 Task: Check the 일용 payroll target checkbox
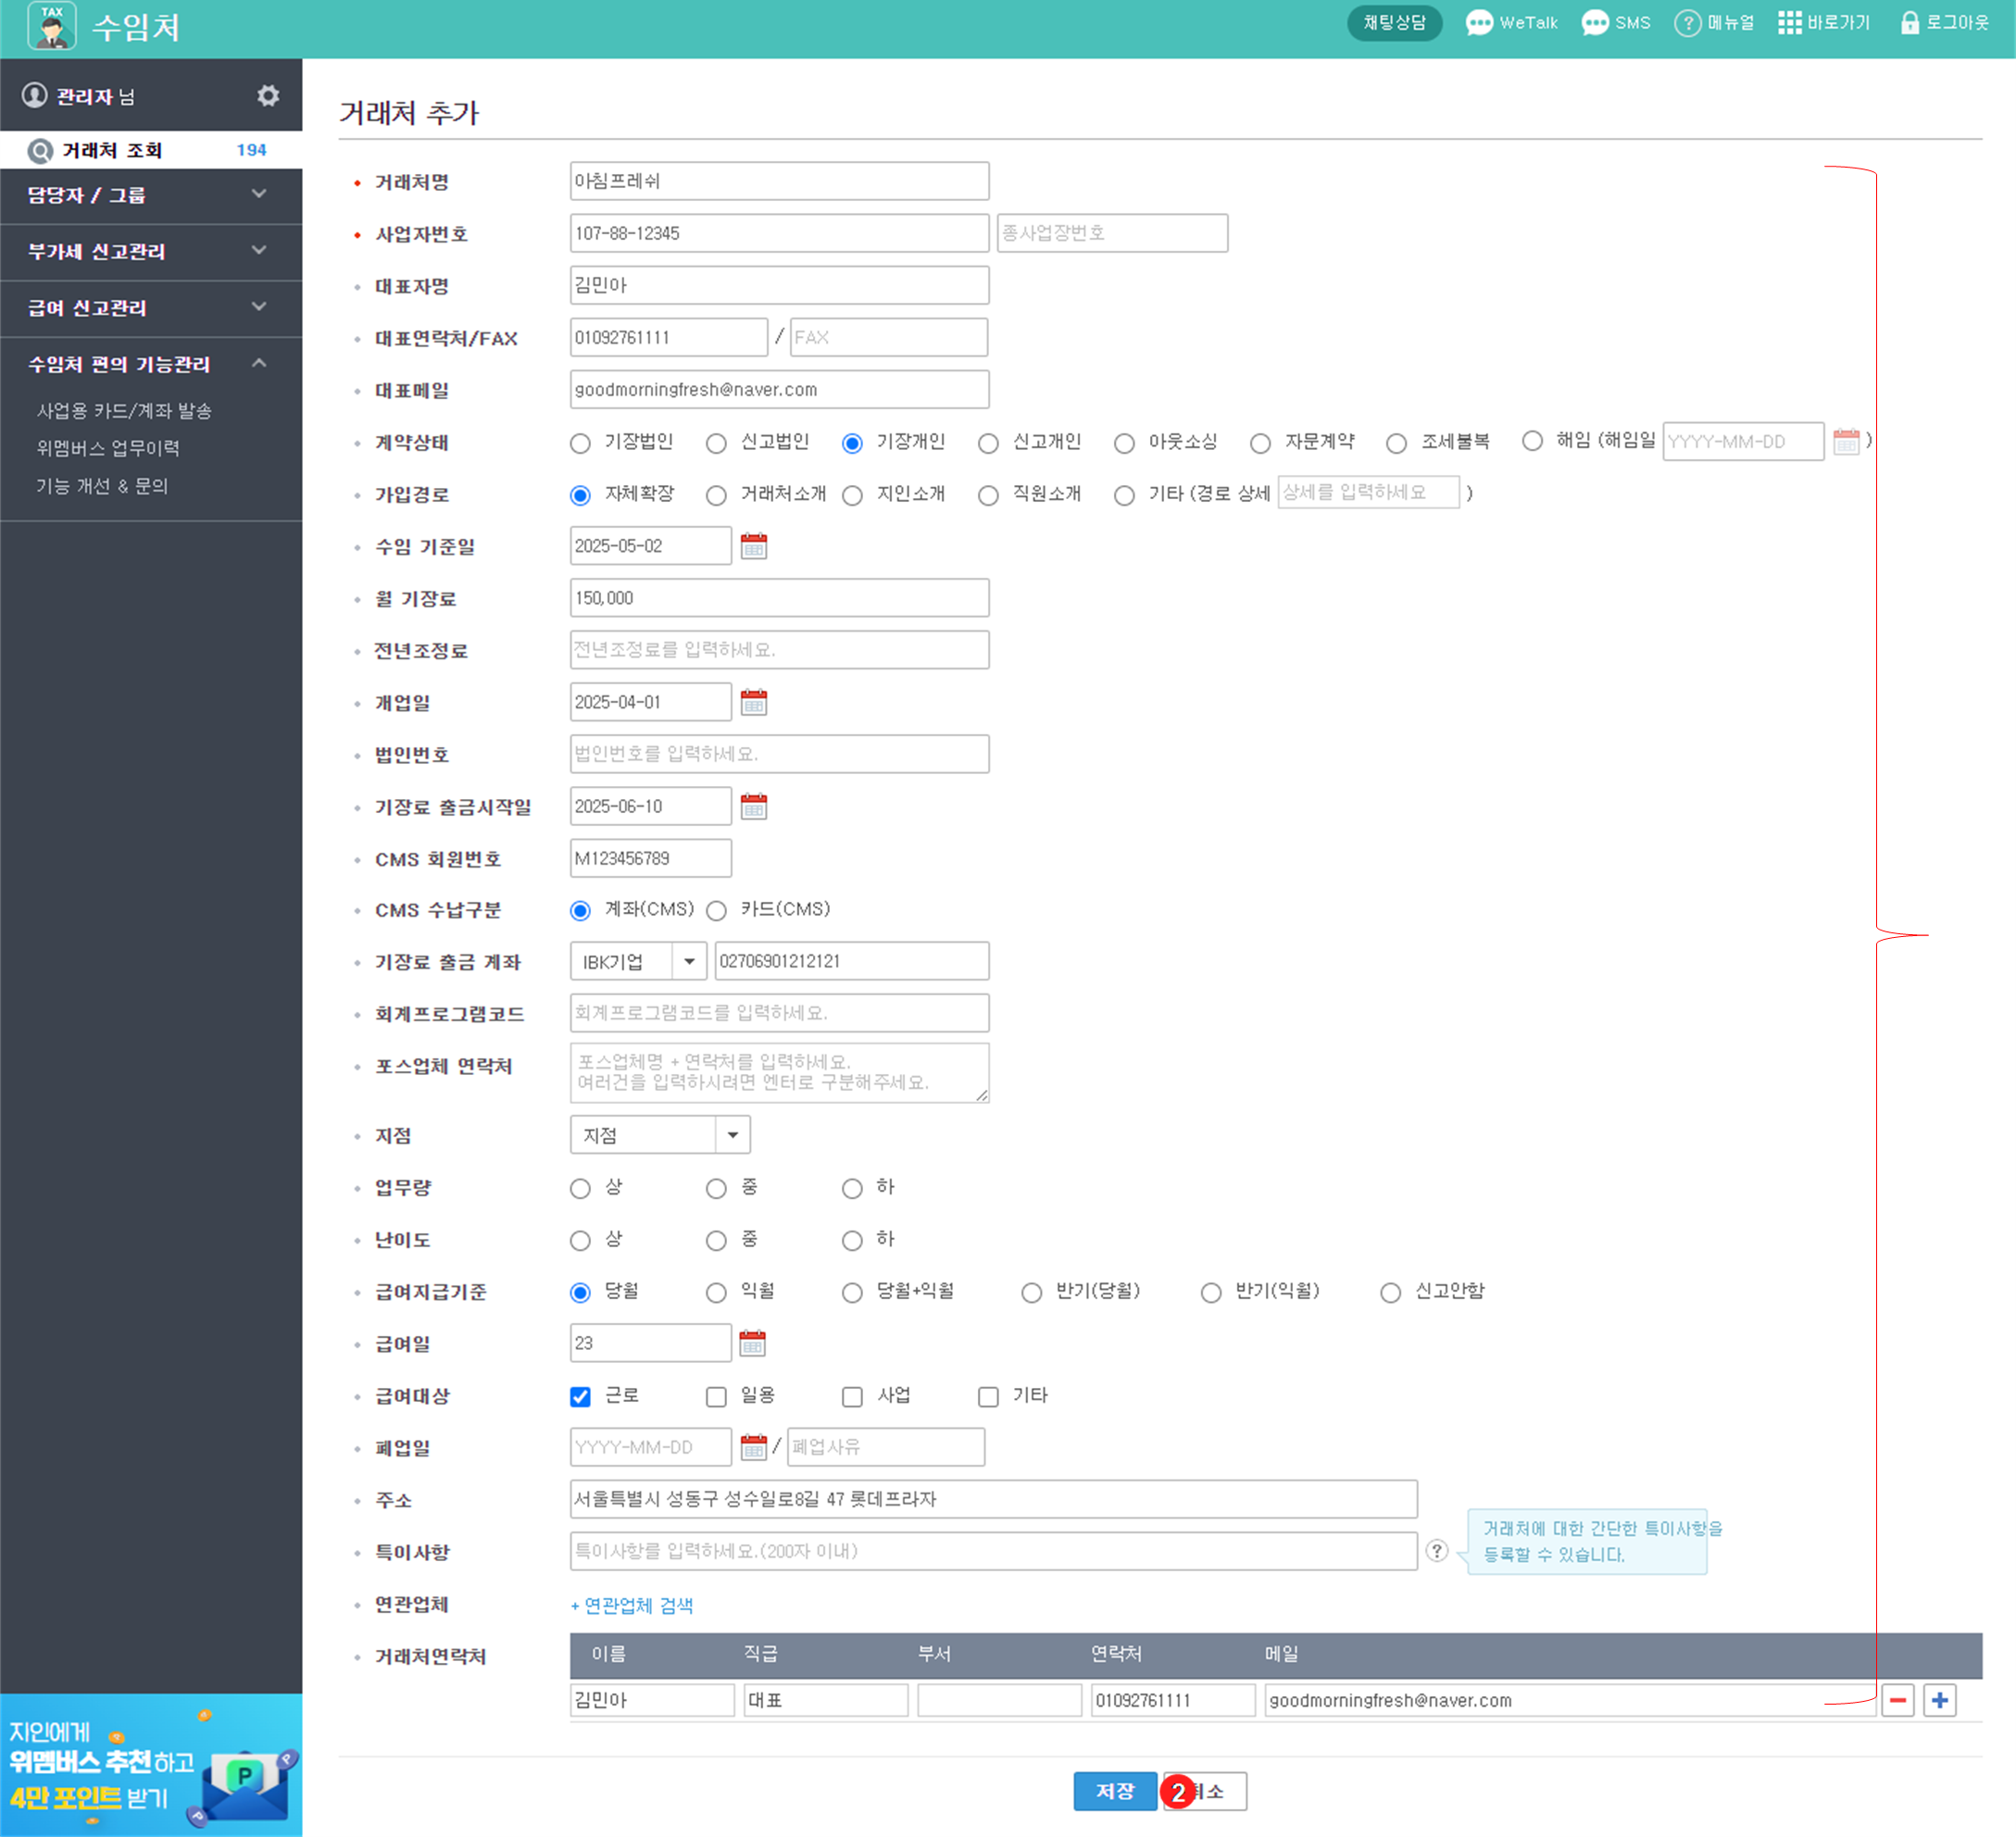[x=716, y=1396]
